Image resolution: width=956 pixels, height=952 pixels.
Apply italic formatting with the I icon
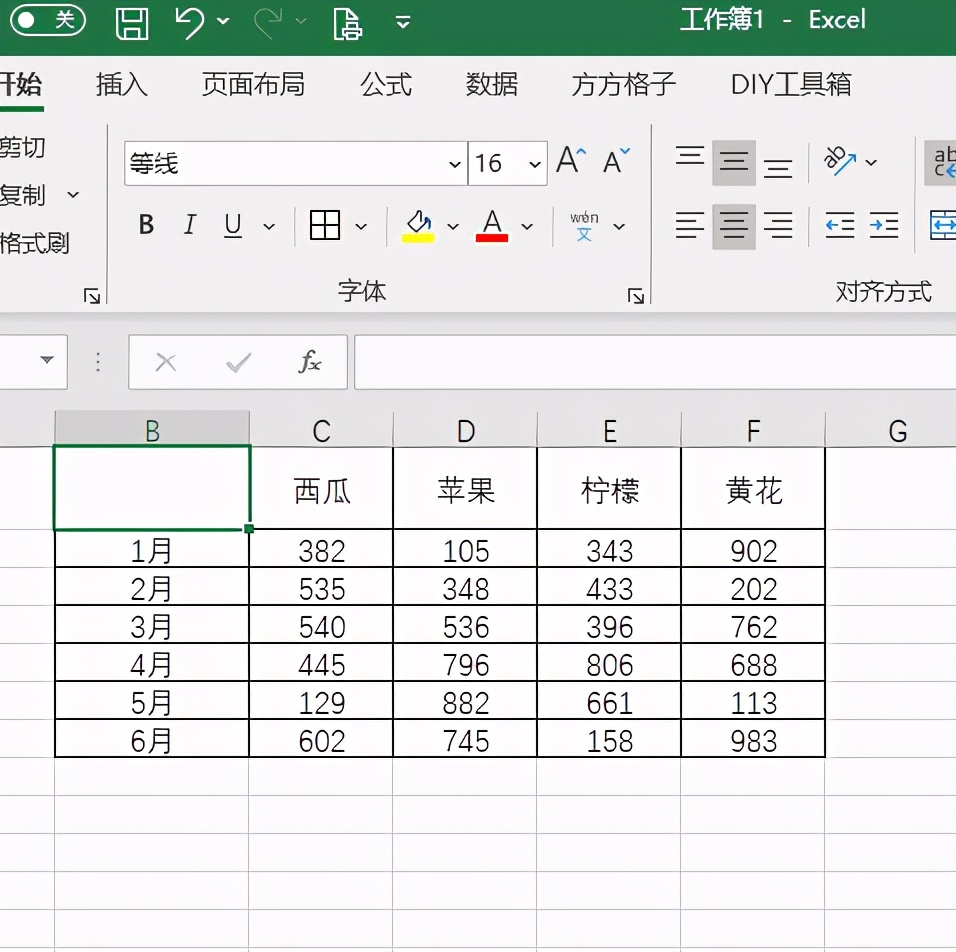pyautogui.click(x=189, y=225)
